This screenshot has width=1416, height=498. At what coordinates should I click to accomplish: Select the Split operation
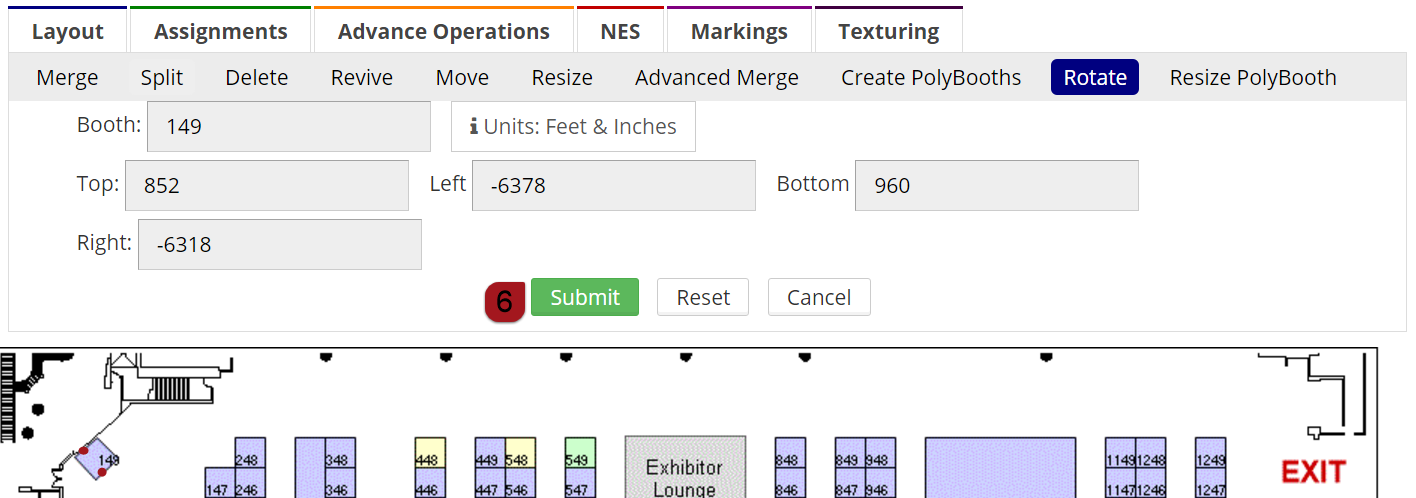[162, 78]
